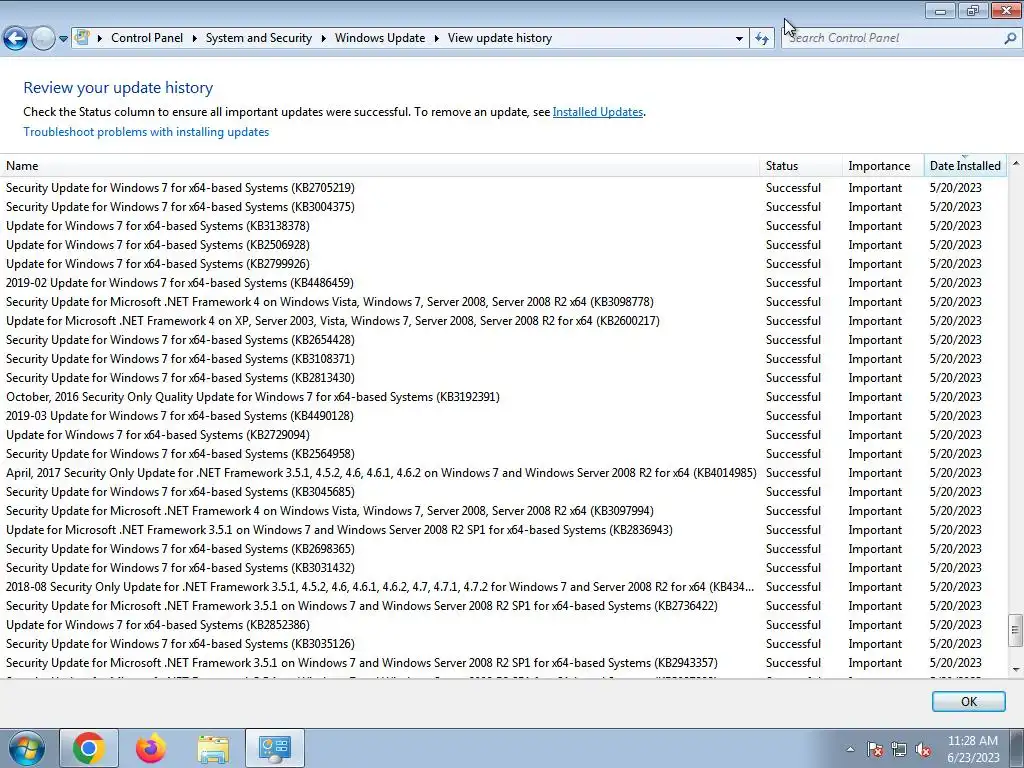Viewport: 1024px width, 768px height.
Task: Select Control Panel in the breadcrumb
Action: click(147, 38)
